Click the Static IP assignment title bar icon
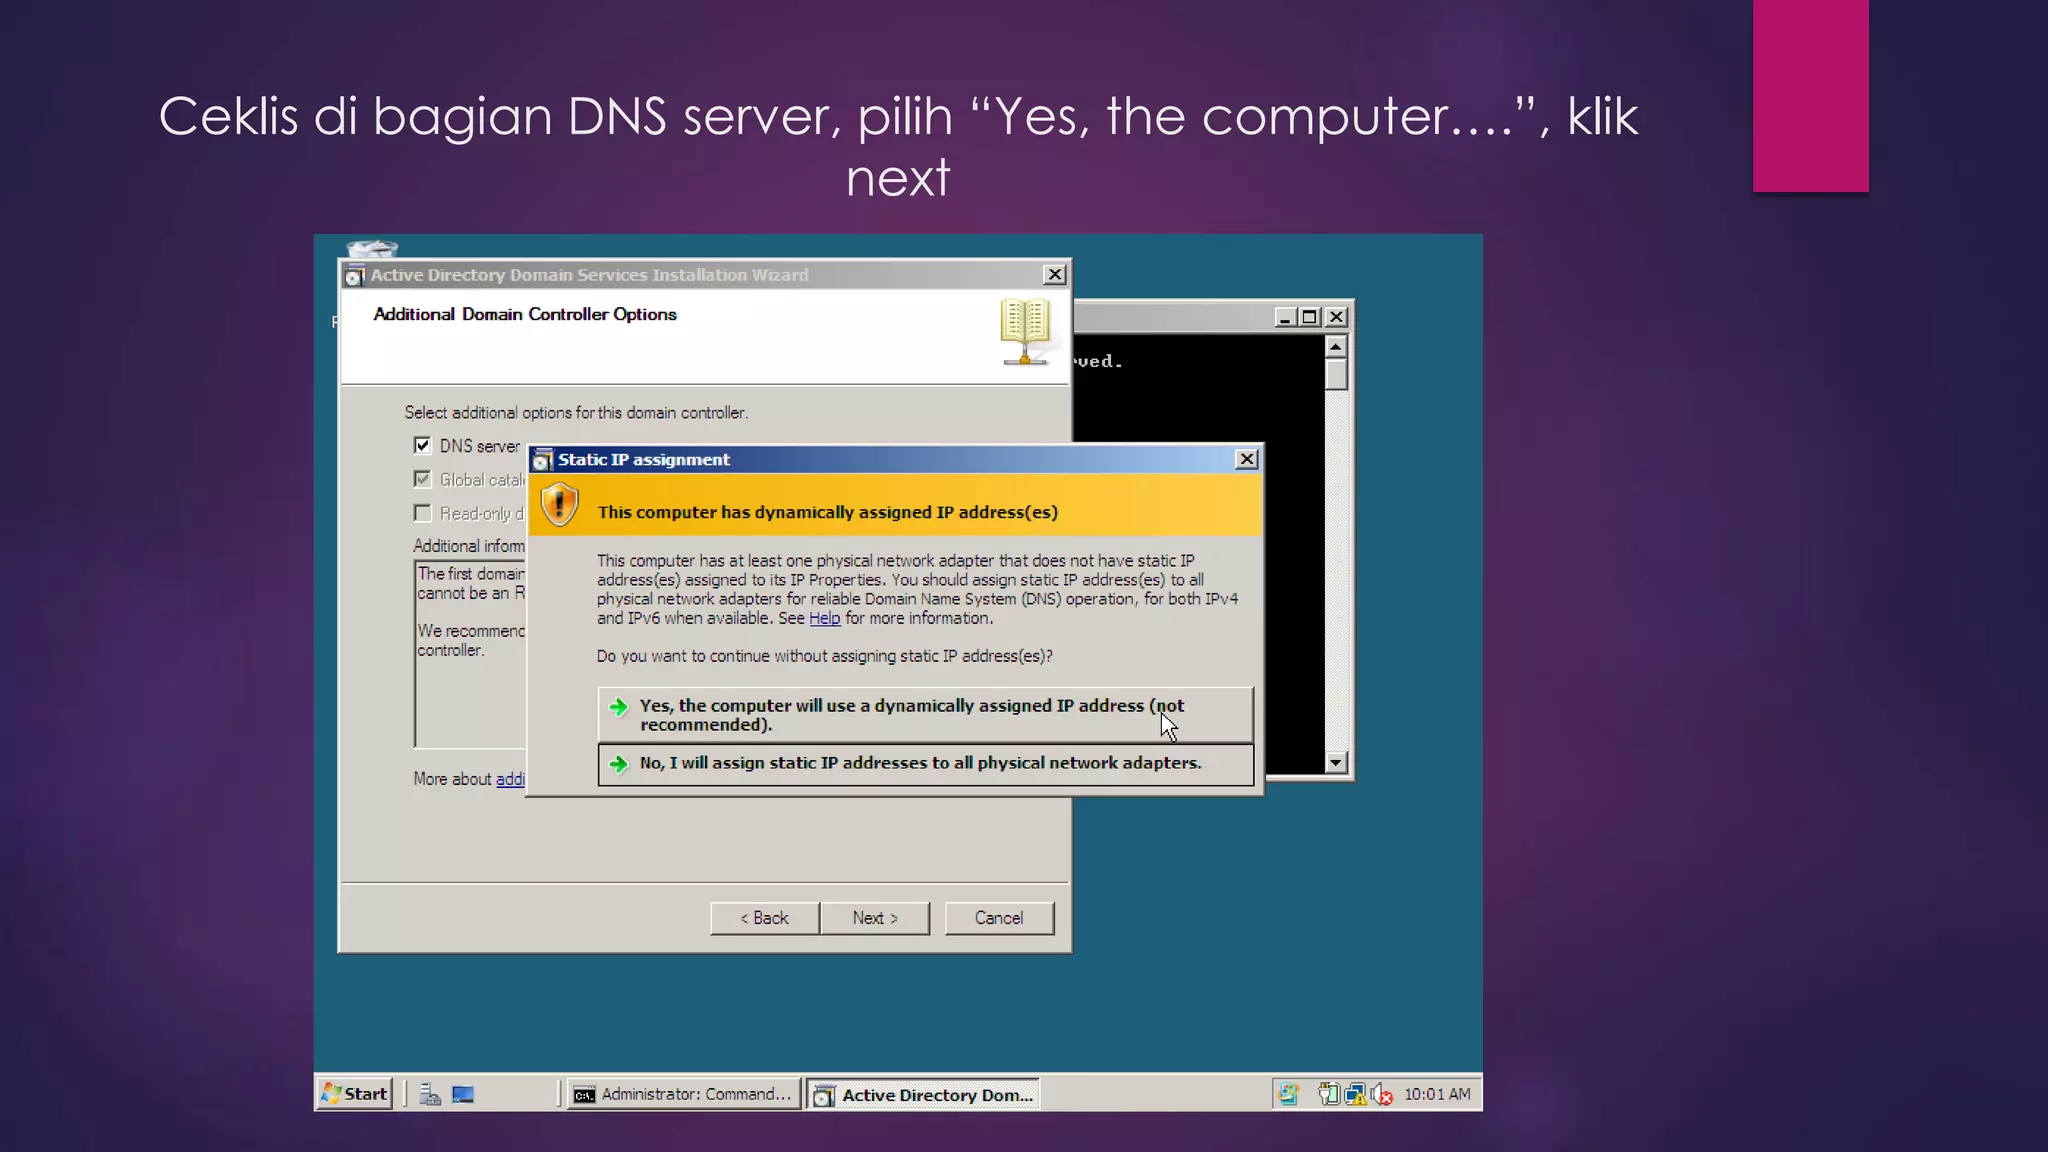Viewport: 2048px width, 1152px height. pos(542,460)
